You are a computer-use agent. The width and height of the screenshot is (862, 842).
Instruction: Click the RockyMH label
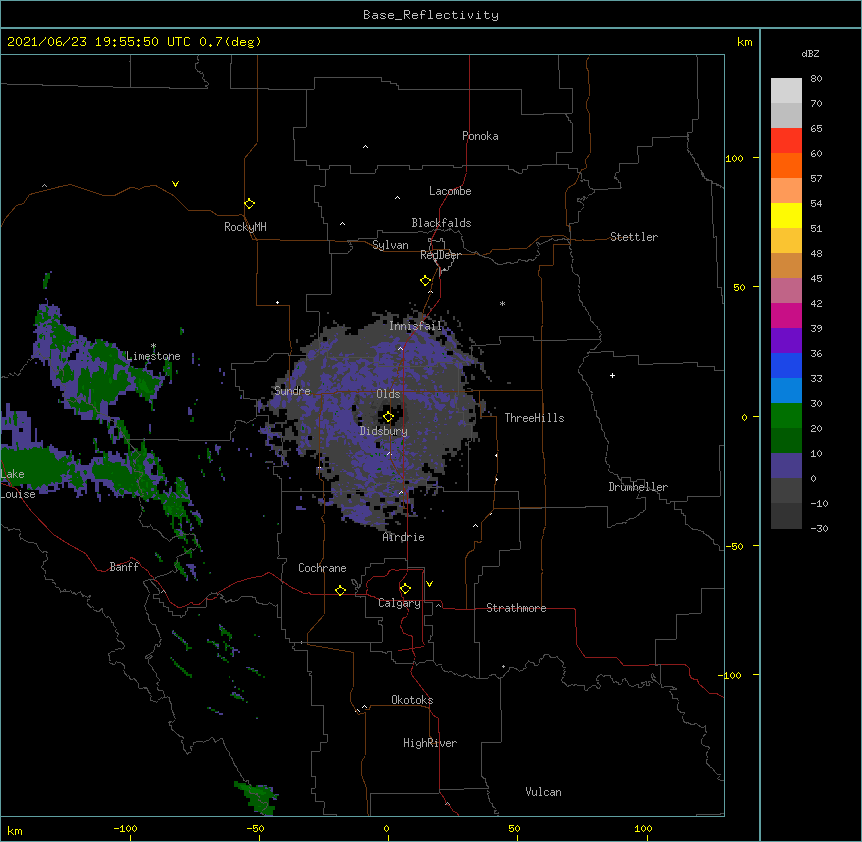pyautogui.click(x=245, y=227)
